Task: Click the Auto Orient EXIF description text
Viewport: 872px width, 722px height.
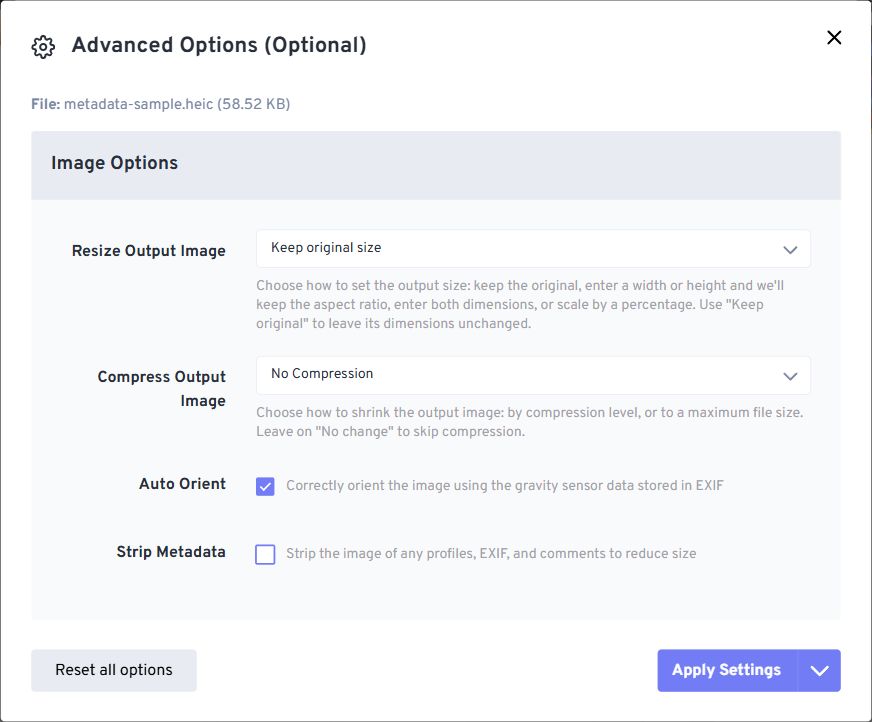Action: (504, 486)
